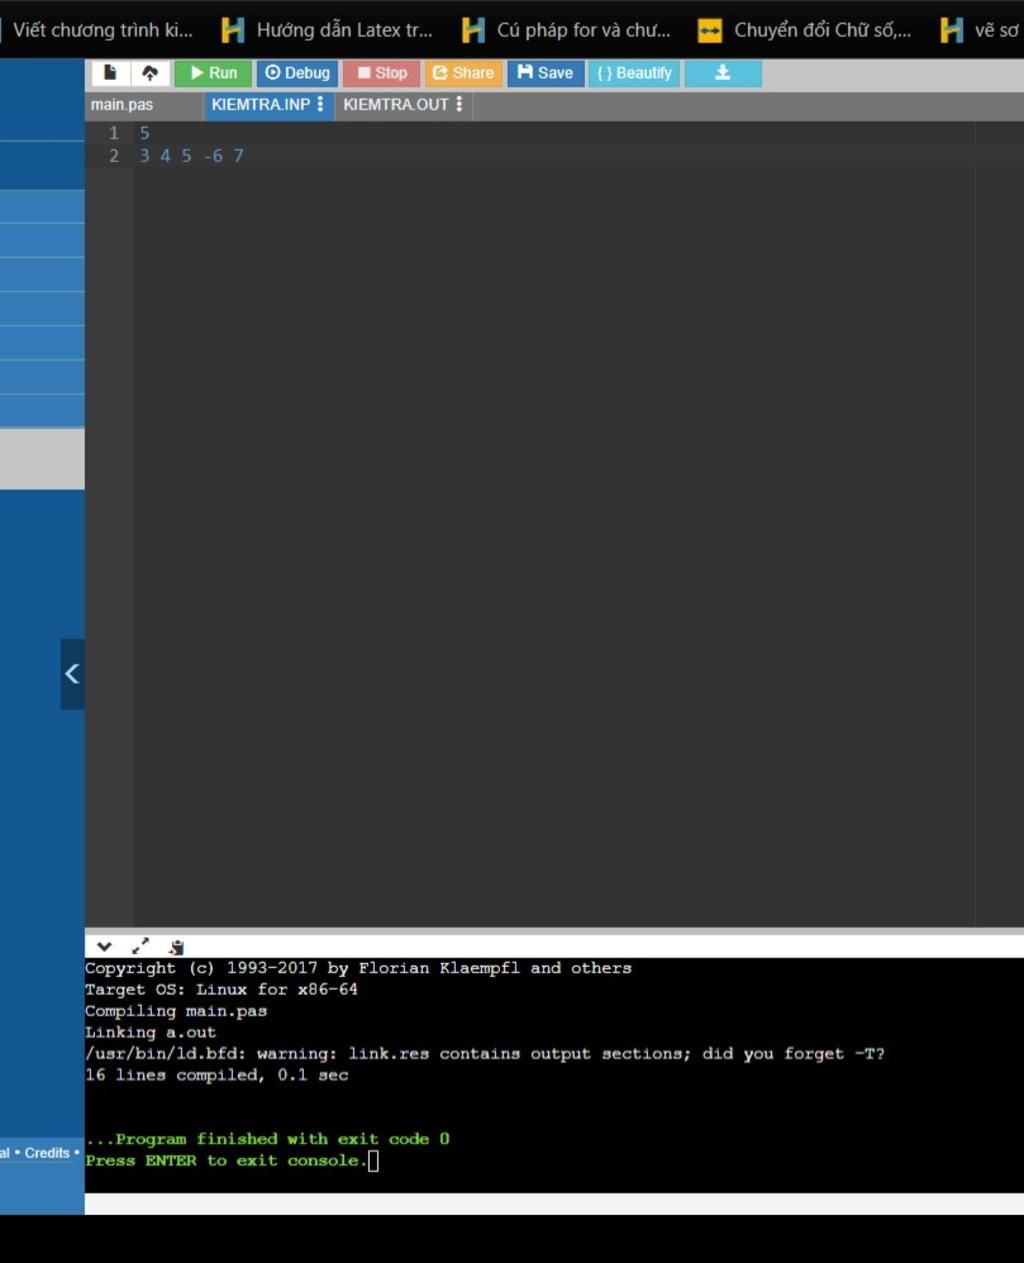Click console text 'Compiling main.pas'

coord(176,1011)
